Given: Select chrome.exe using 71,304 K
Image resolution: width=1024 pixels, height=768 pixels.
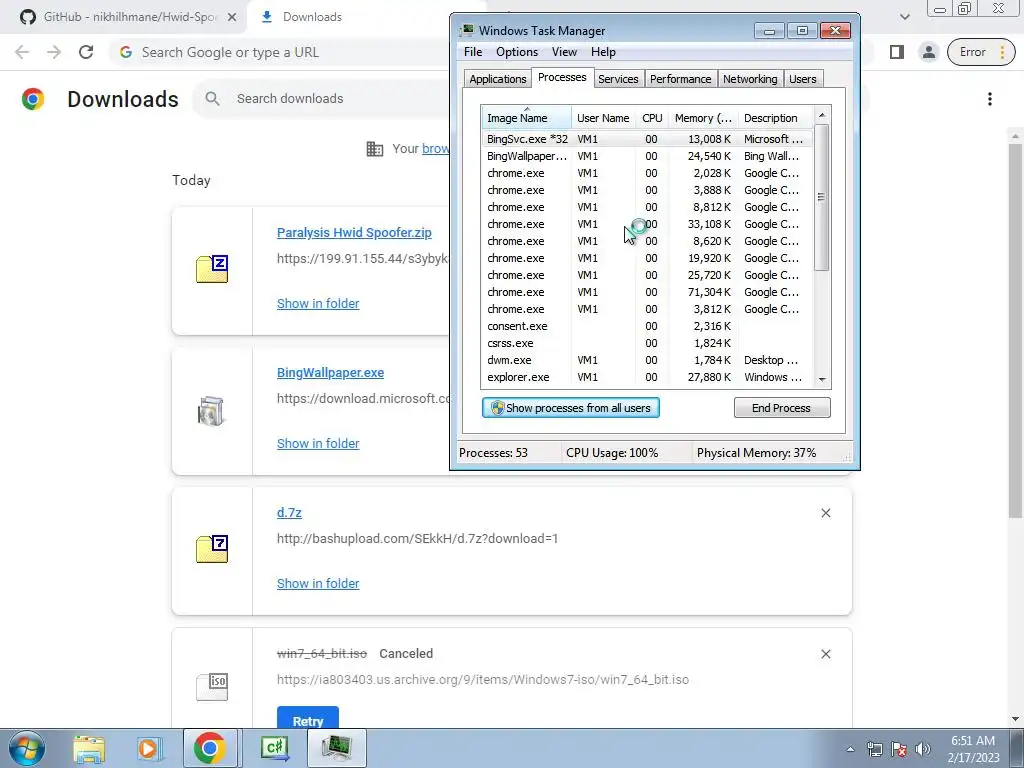Looking at the screenshot, I should coord(647,292).
